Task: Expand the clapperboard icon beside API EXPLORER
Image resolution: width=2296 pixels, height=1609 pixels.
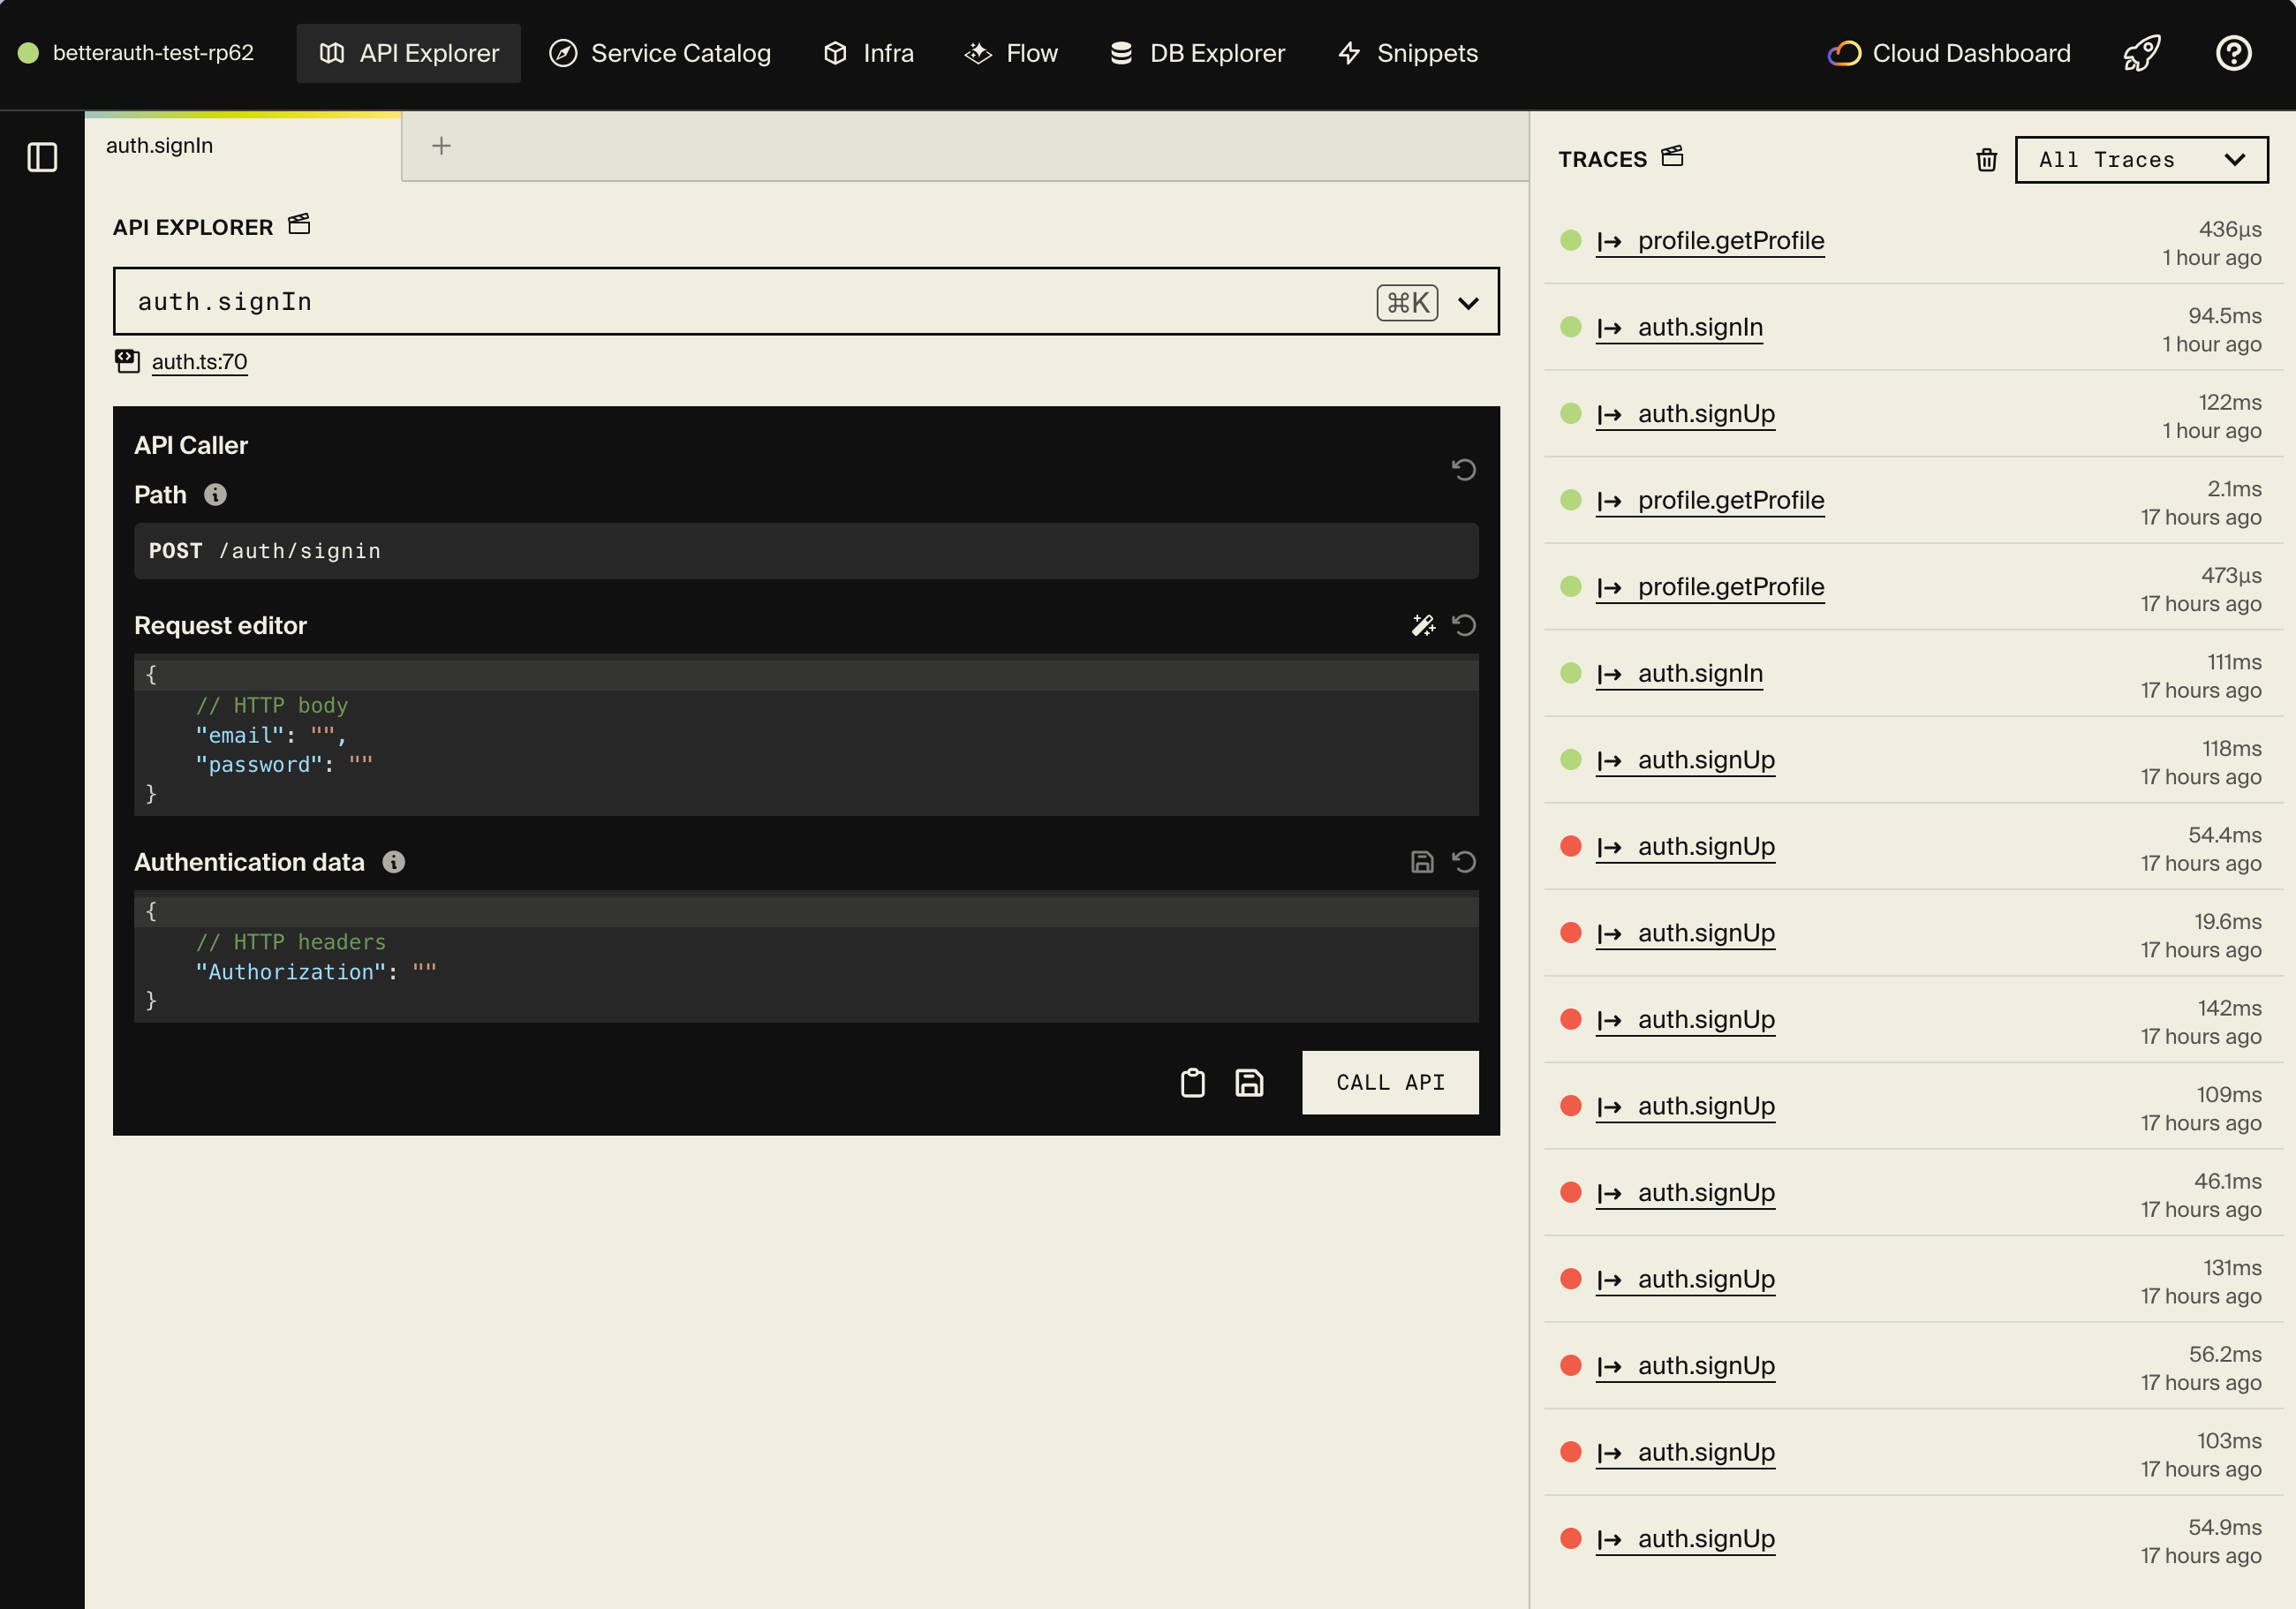Action: pos(298,224)
